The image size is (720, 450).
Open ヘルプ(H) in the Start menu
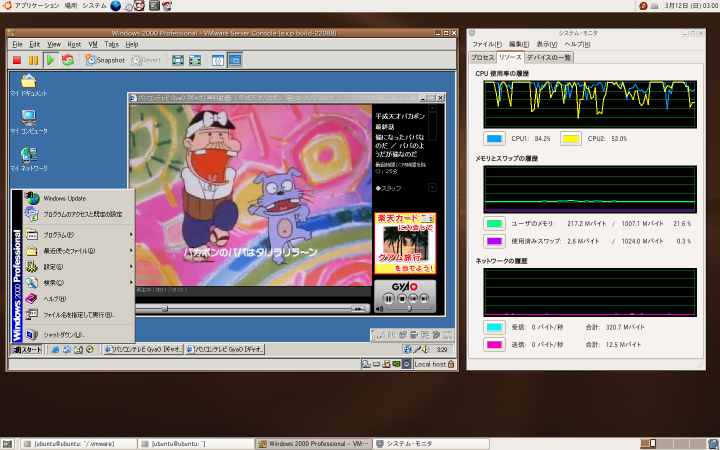click(79, 299)
